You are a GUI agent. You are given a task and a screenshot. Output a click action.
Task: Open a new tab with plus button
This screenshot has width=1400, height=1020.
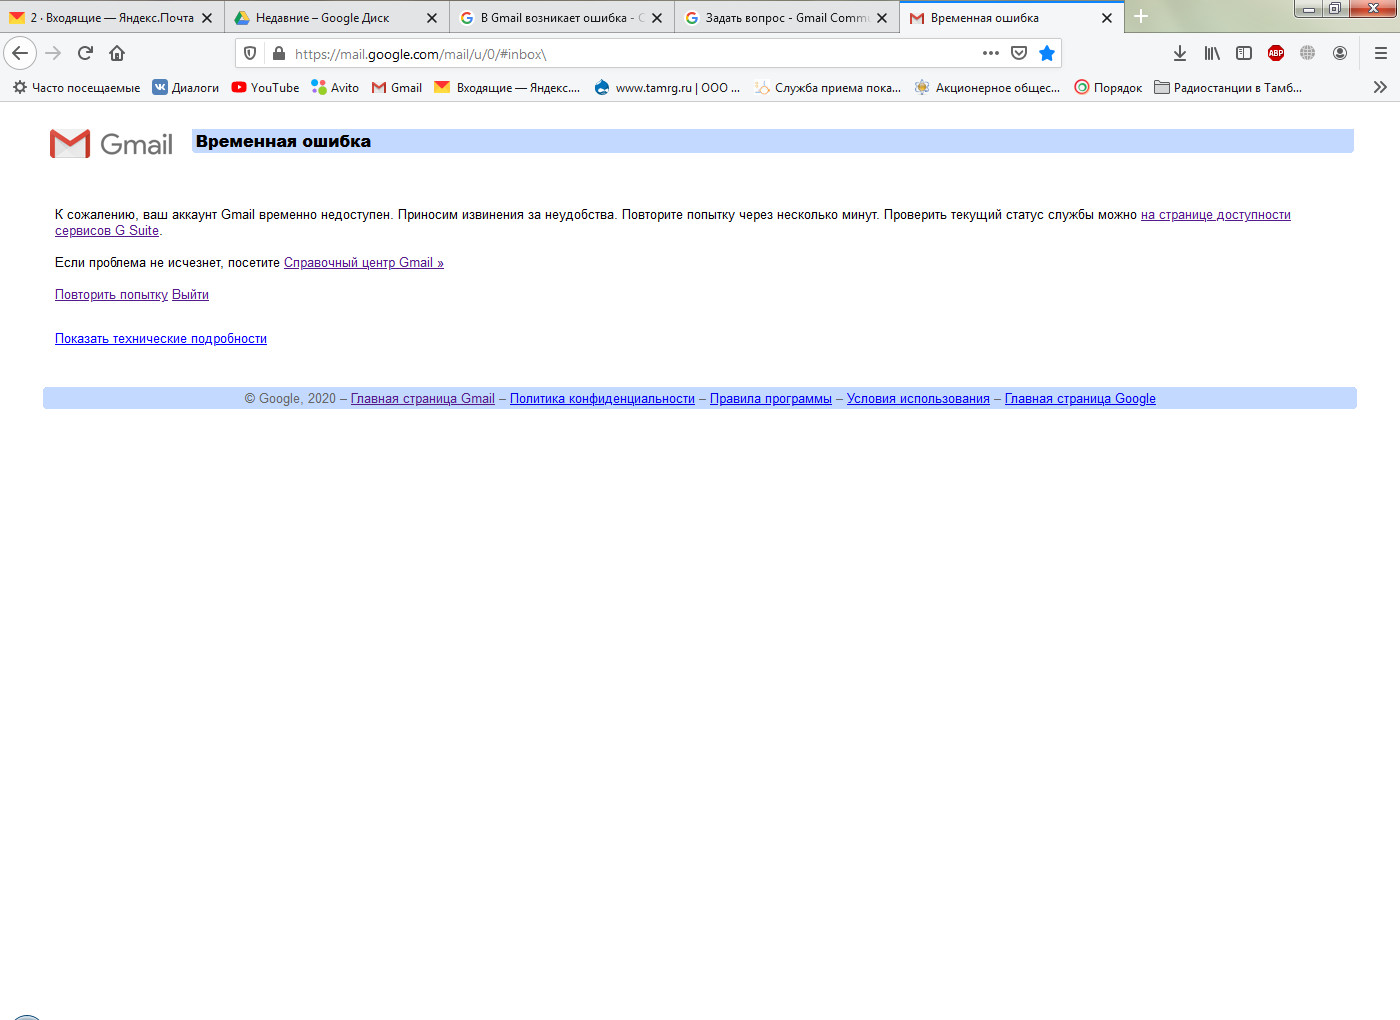(1141, 17)
